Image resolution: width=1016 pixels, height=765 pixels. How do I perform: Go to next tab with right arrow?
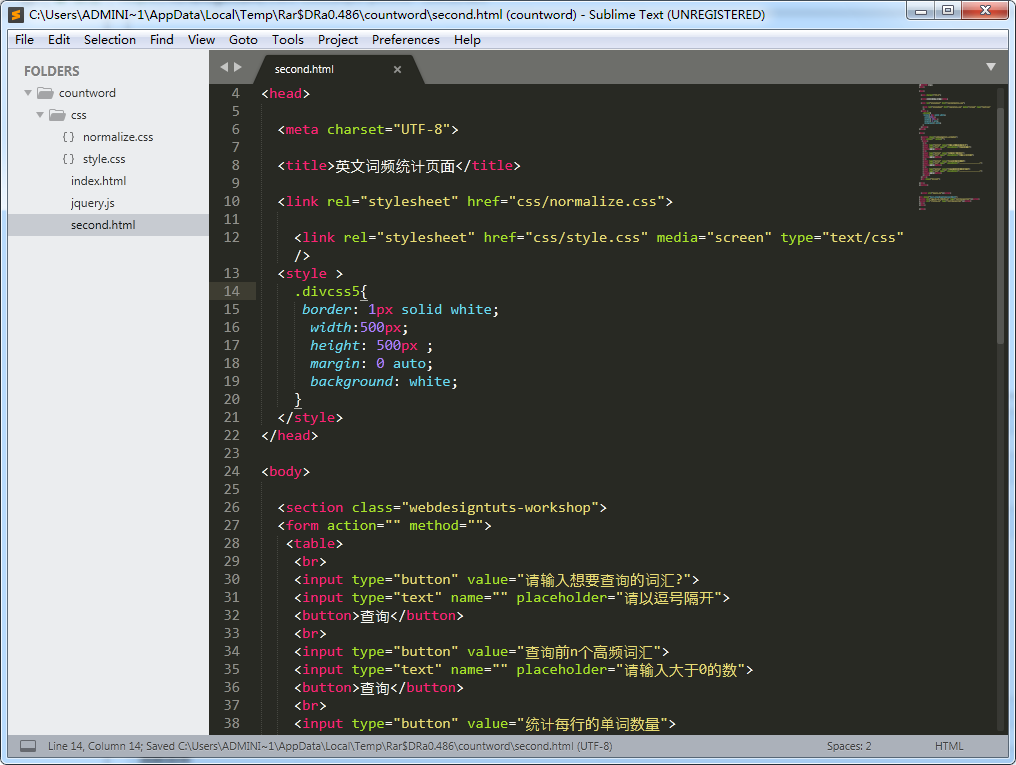238,67
